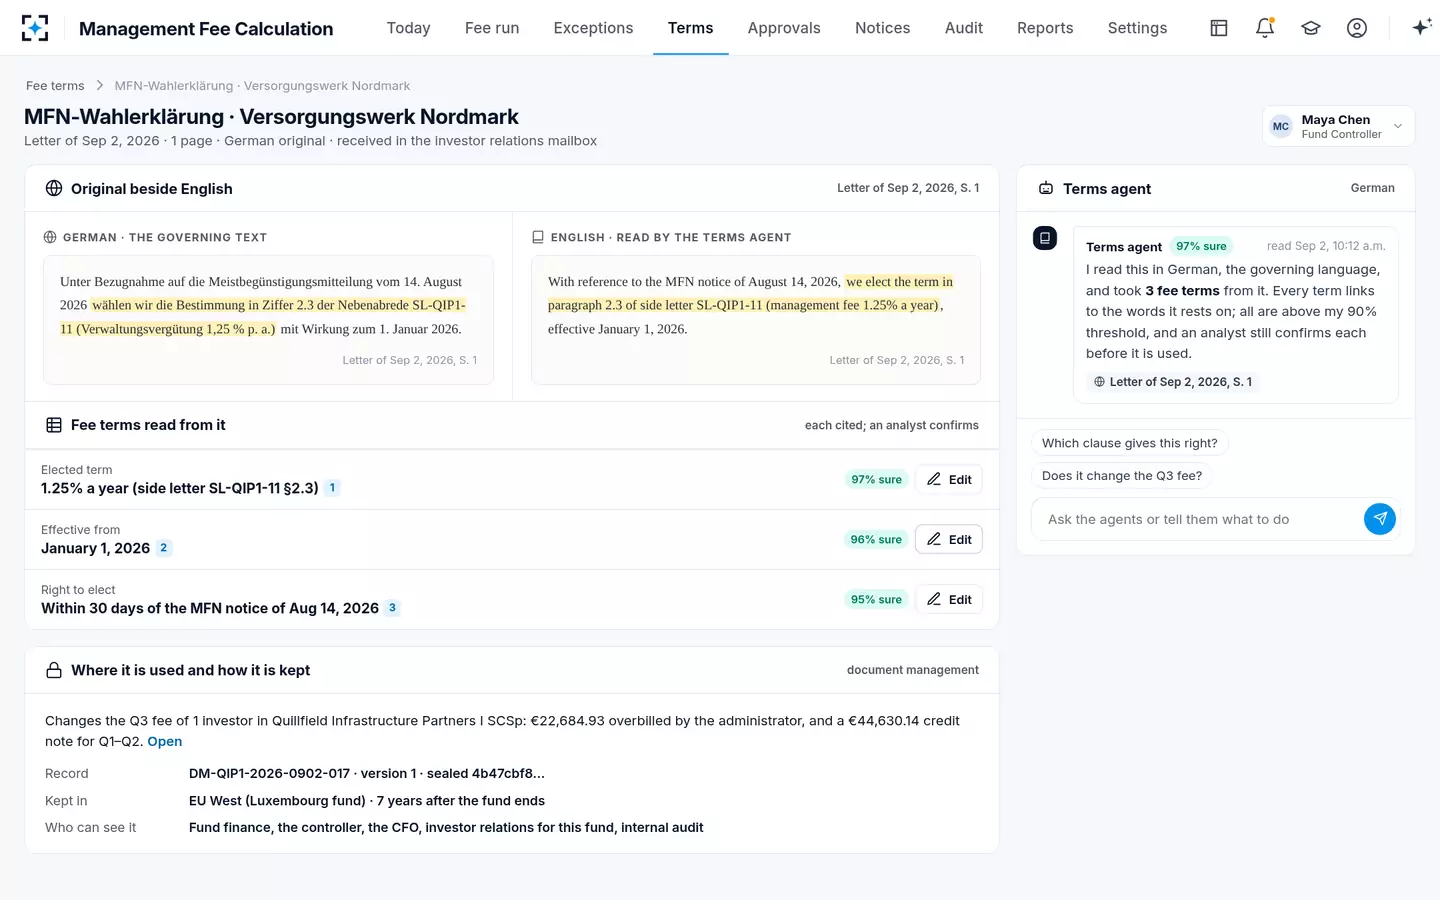Click the record ID DM-QIP1-2026-0902-017

click(x=269, y=774)
